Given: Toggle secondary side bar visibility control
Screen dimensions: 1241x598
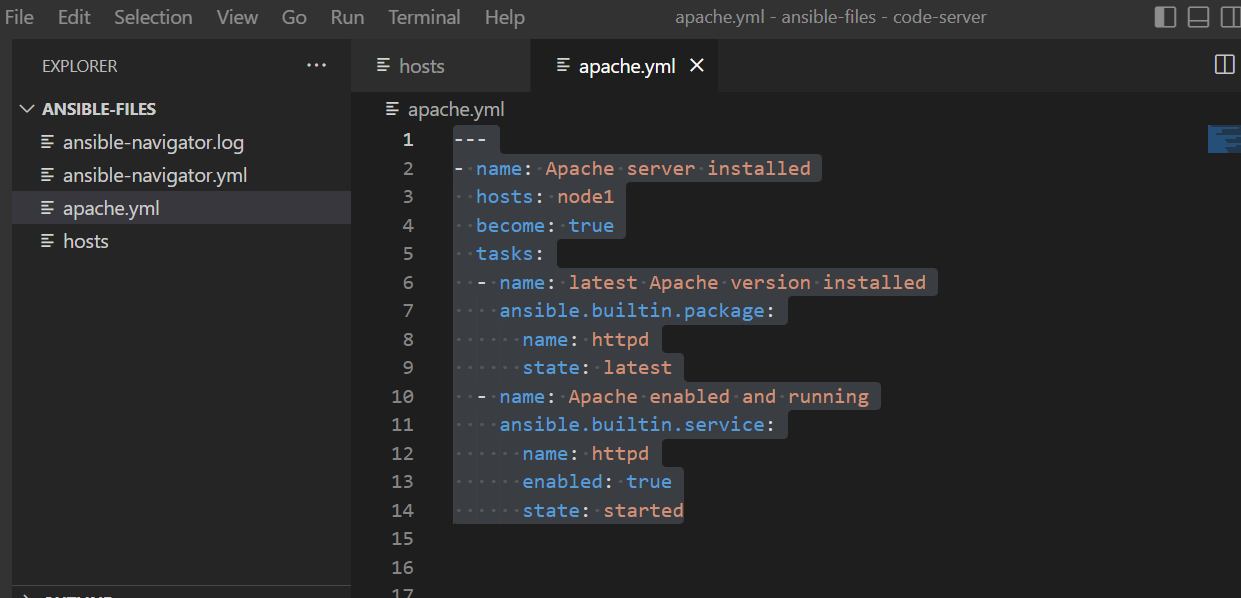Looking at the screenshot, I should tap(1230, 17).
